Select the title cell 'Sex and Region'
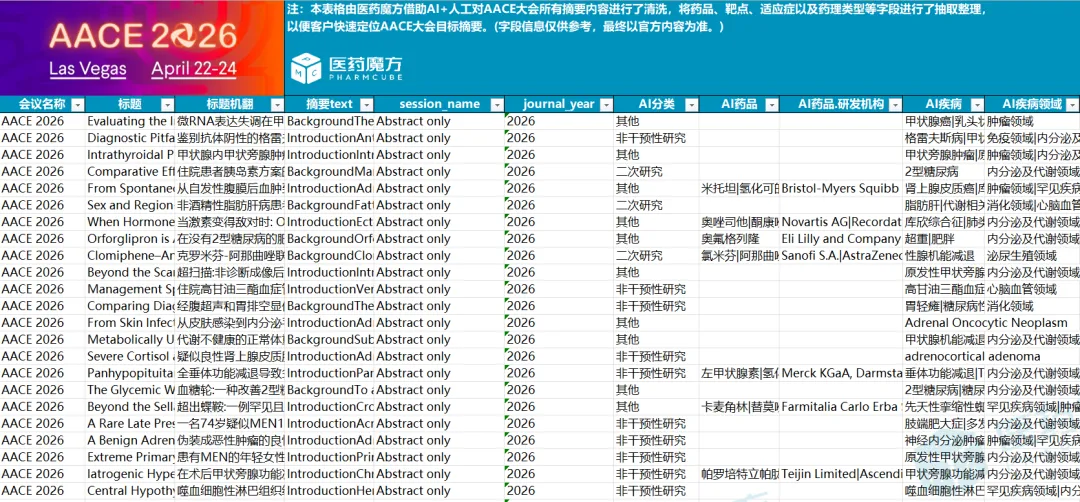This screenshot has height=502, width=1080. click(x=131, y=205)
